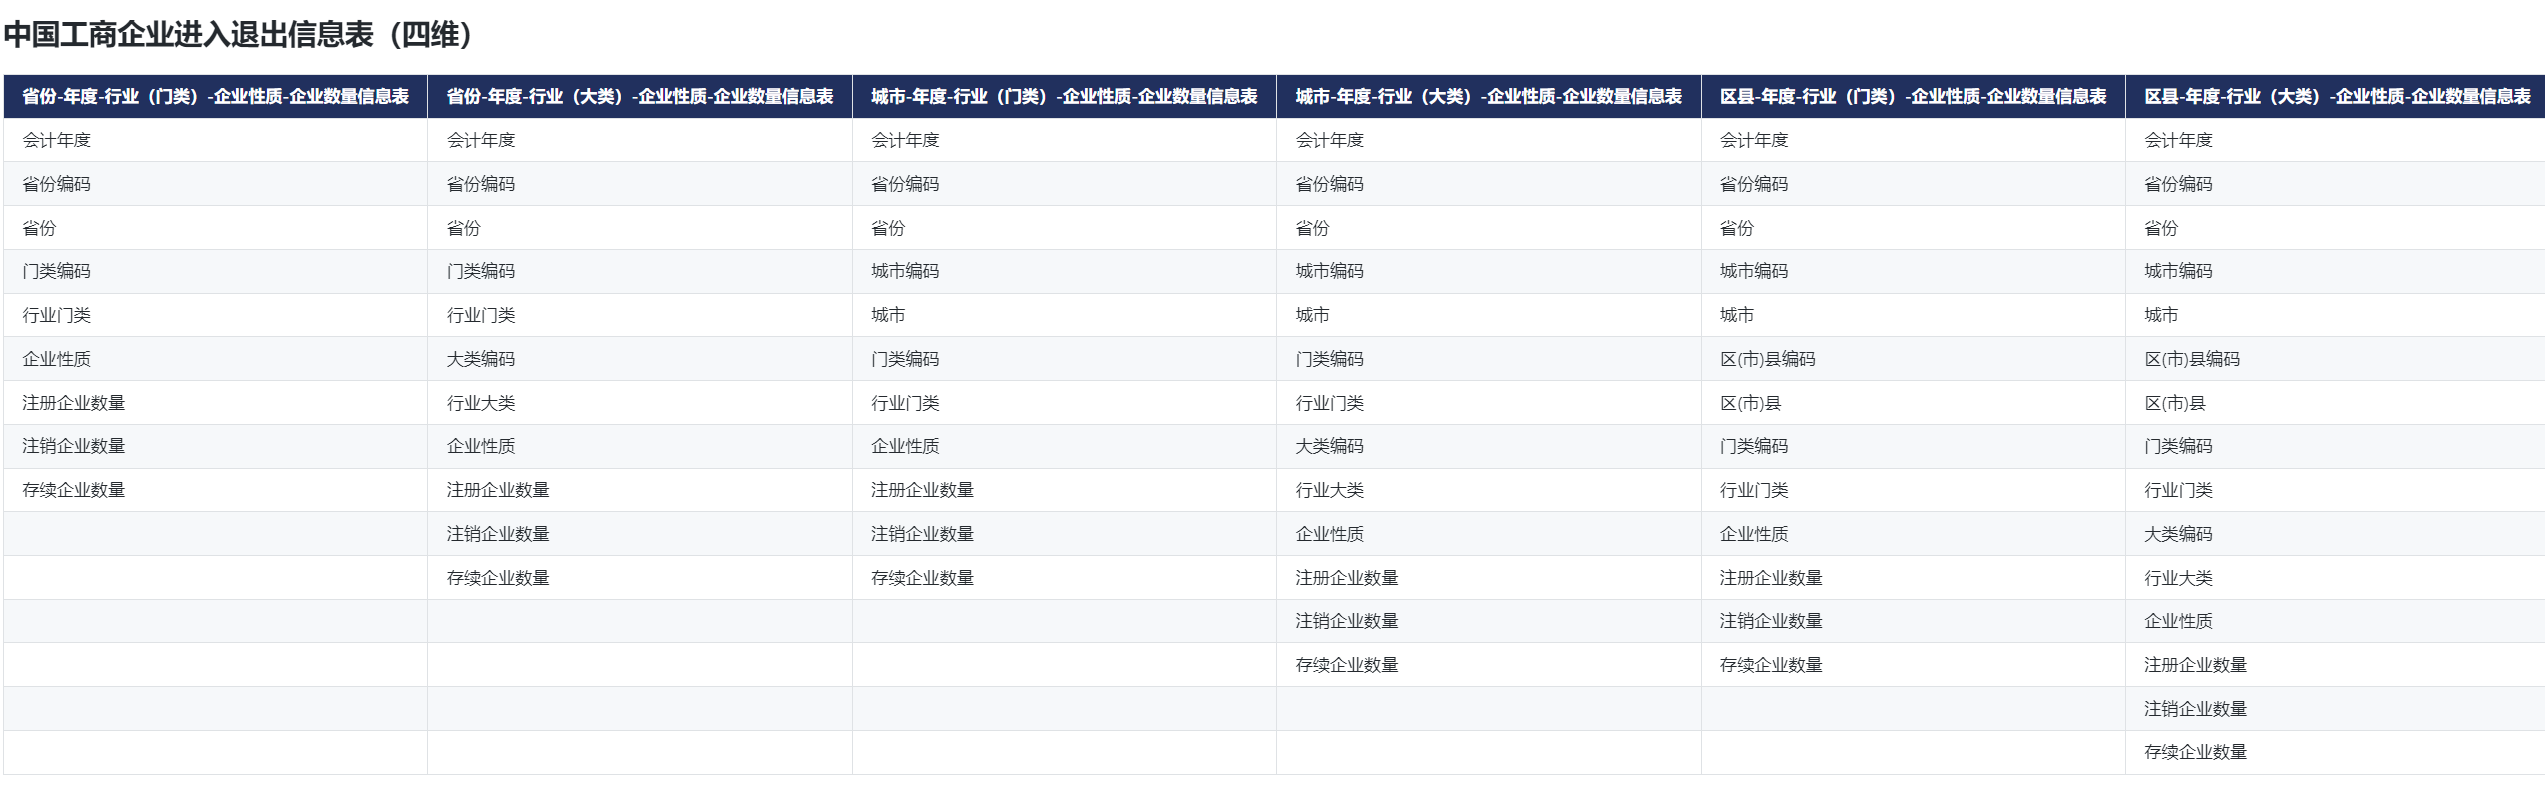Select header 区县-年度-行业（门类）-企业性质-企业数量信息表
The image size is (2545, 790).
pos(1913,96)
